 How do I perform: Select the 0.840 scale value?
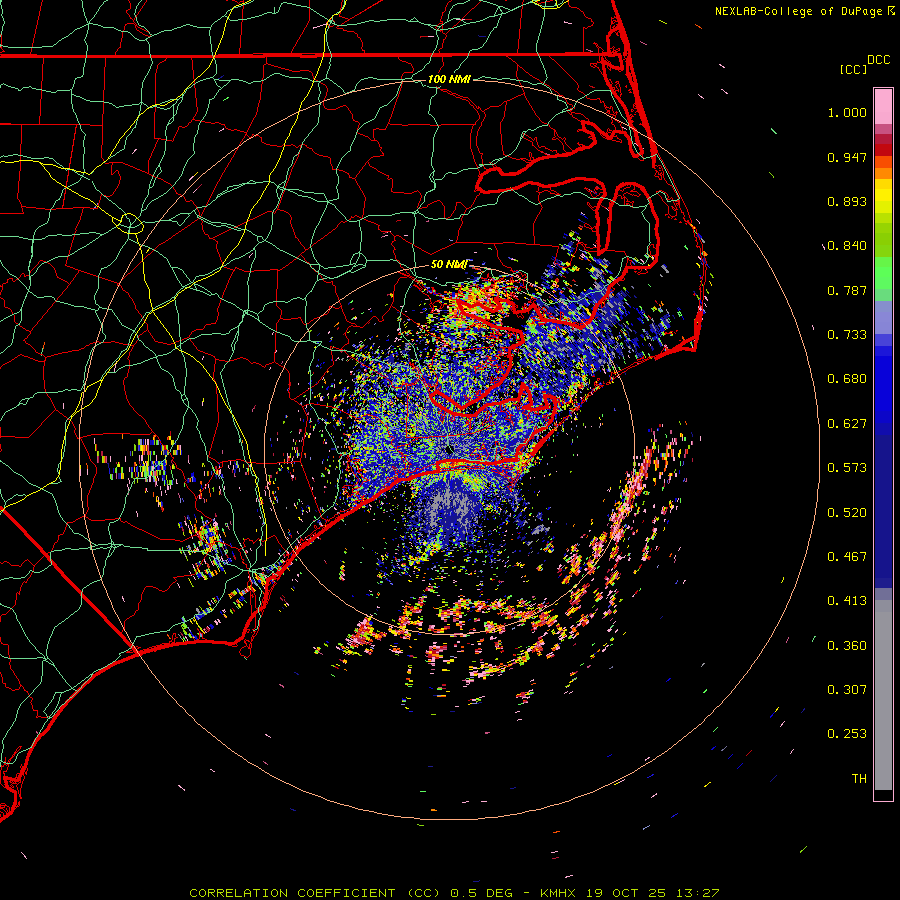[x=847, y=246]
